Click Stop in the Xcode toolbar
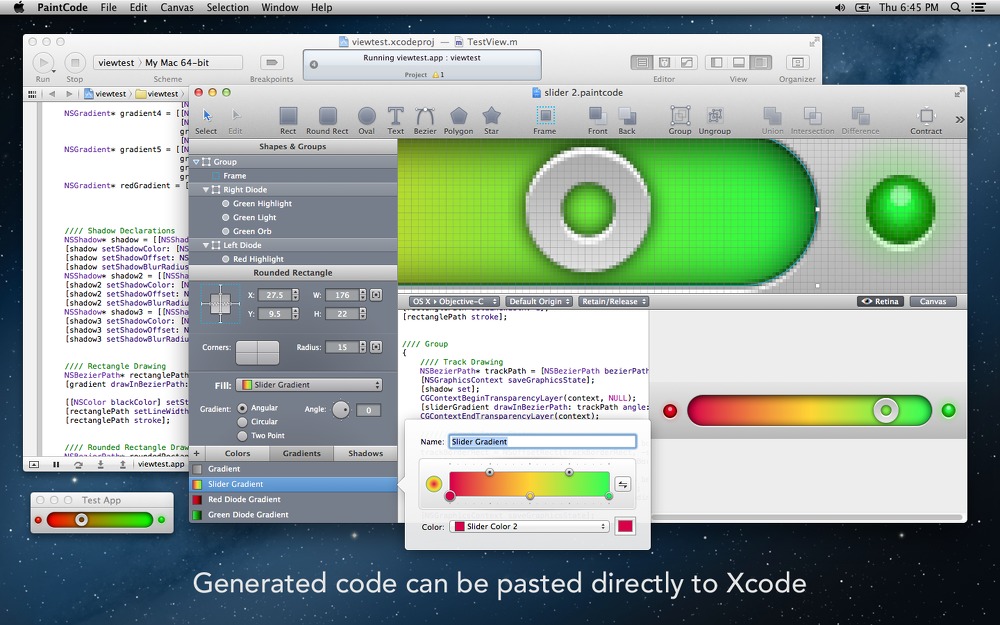Screen dimensions: 1000x625 tap(75, 62)
